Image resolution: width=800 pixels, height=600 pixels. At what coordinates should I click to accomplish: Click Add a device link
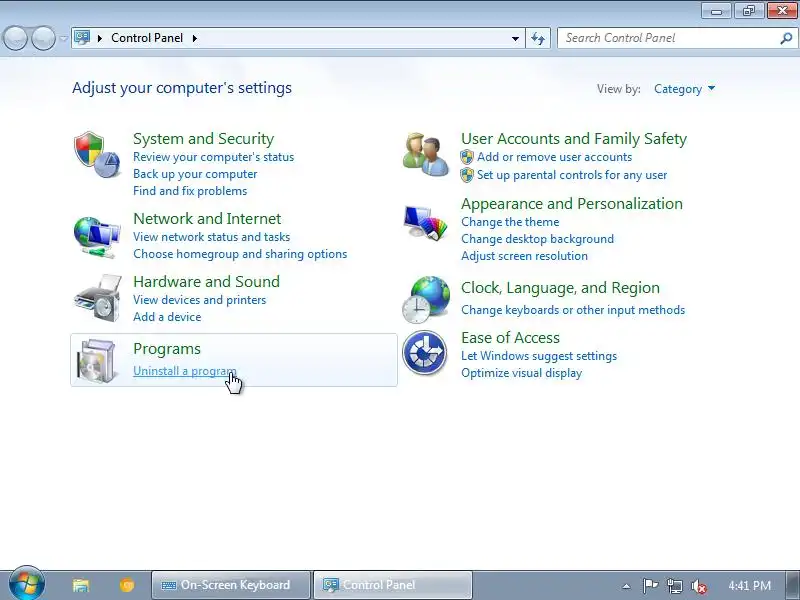[x=167, y=317]
